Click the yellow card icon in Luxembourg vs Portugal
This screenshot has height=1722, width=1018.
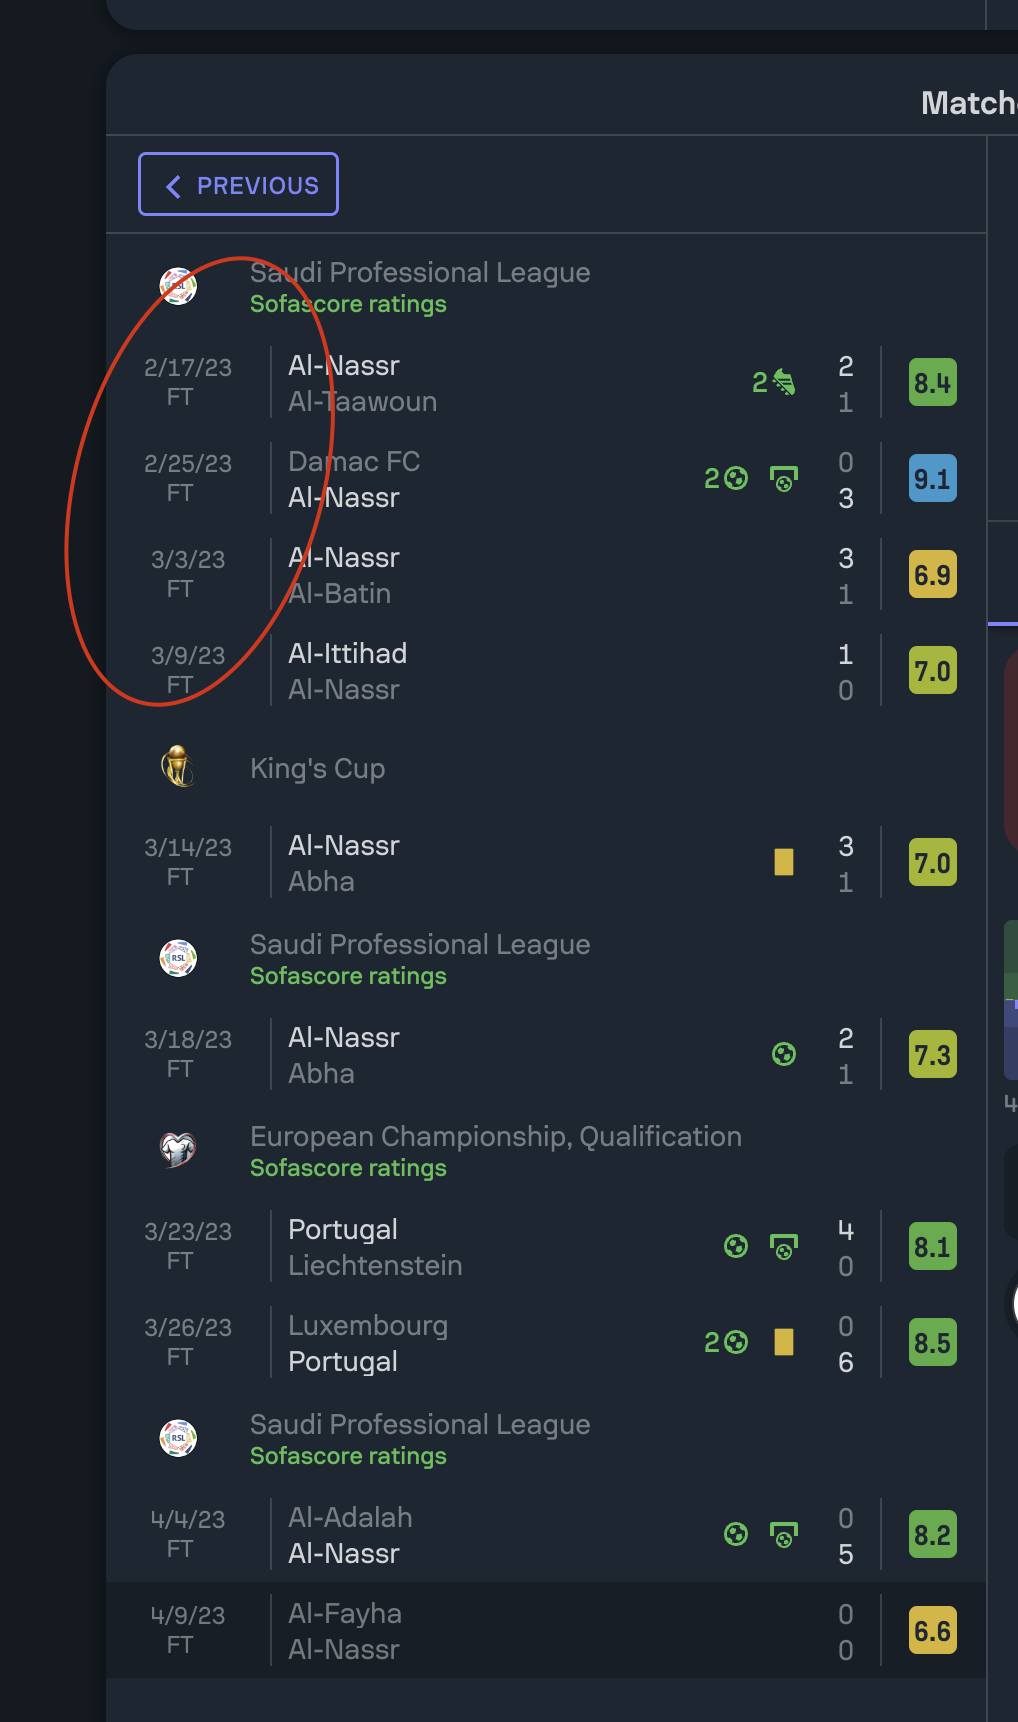(x=783, y=1342)
